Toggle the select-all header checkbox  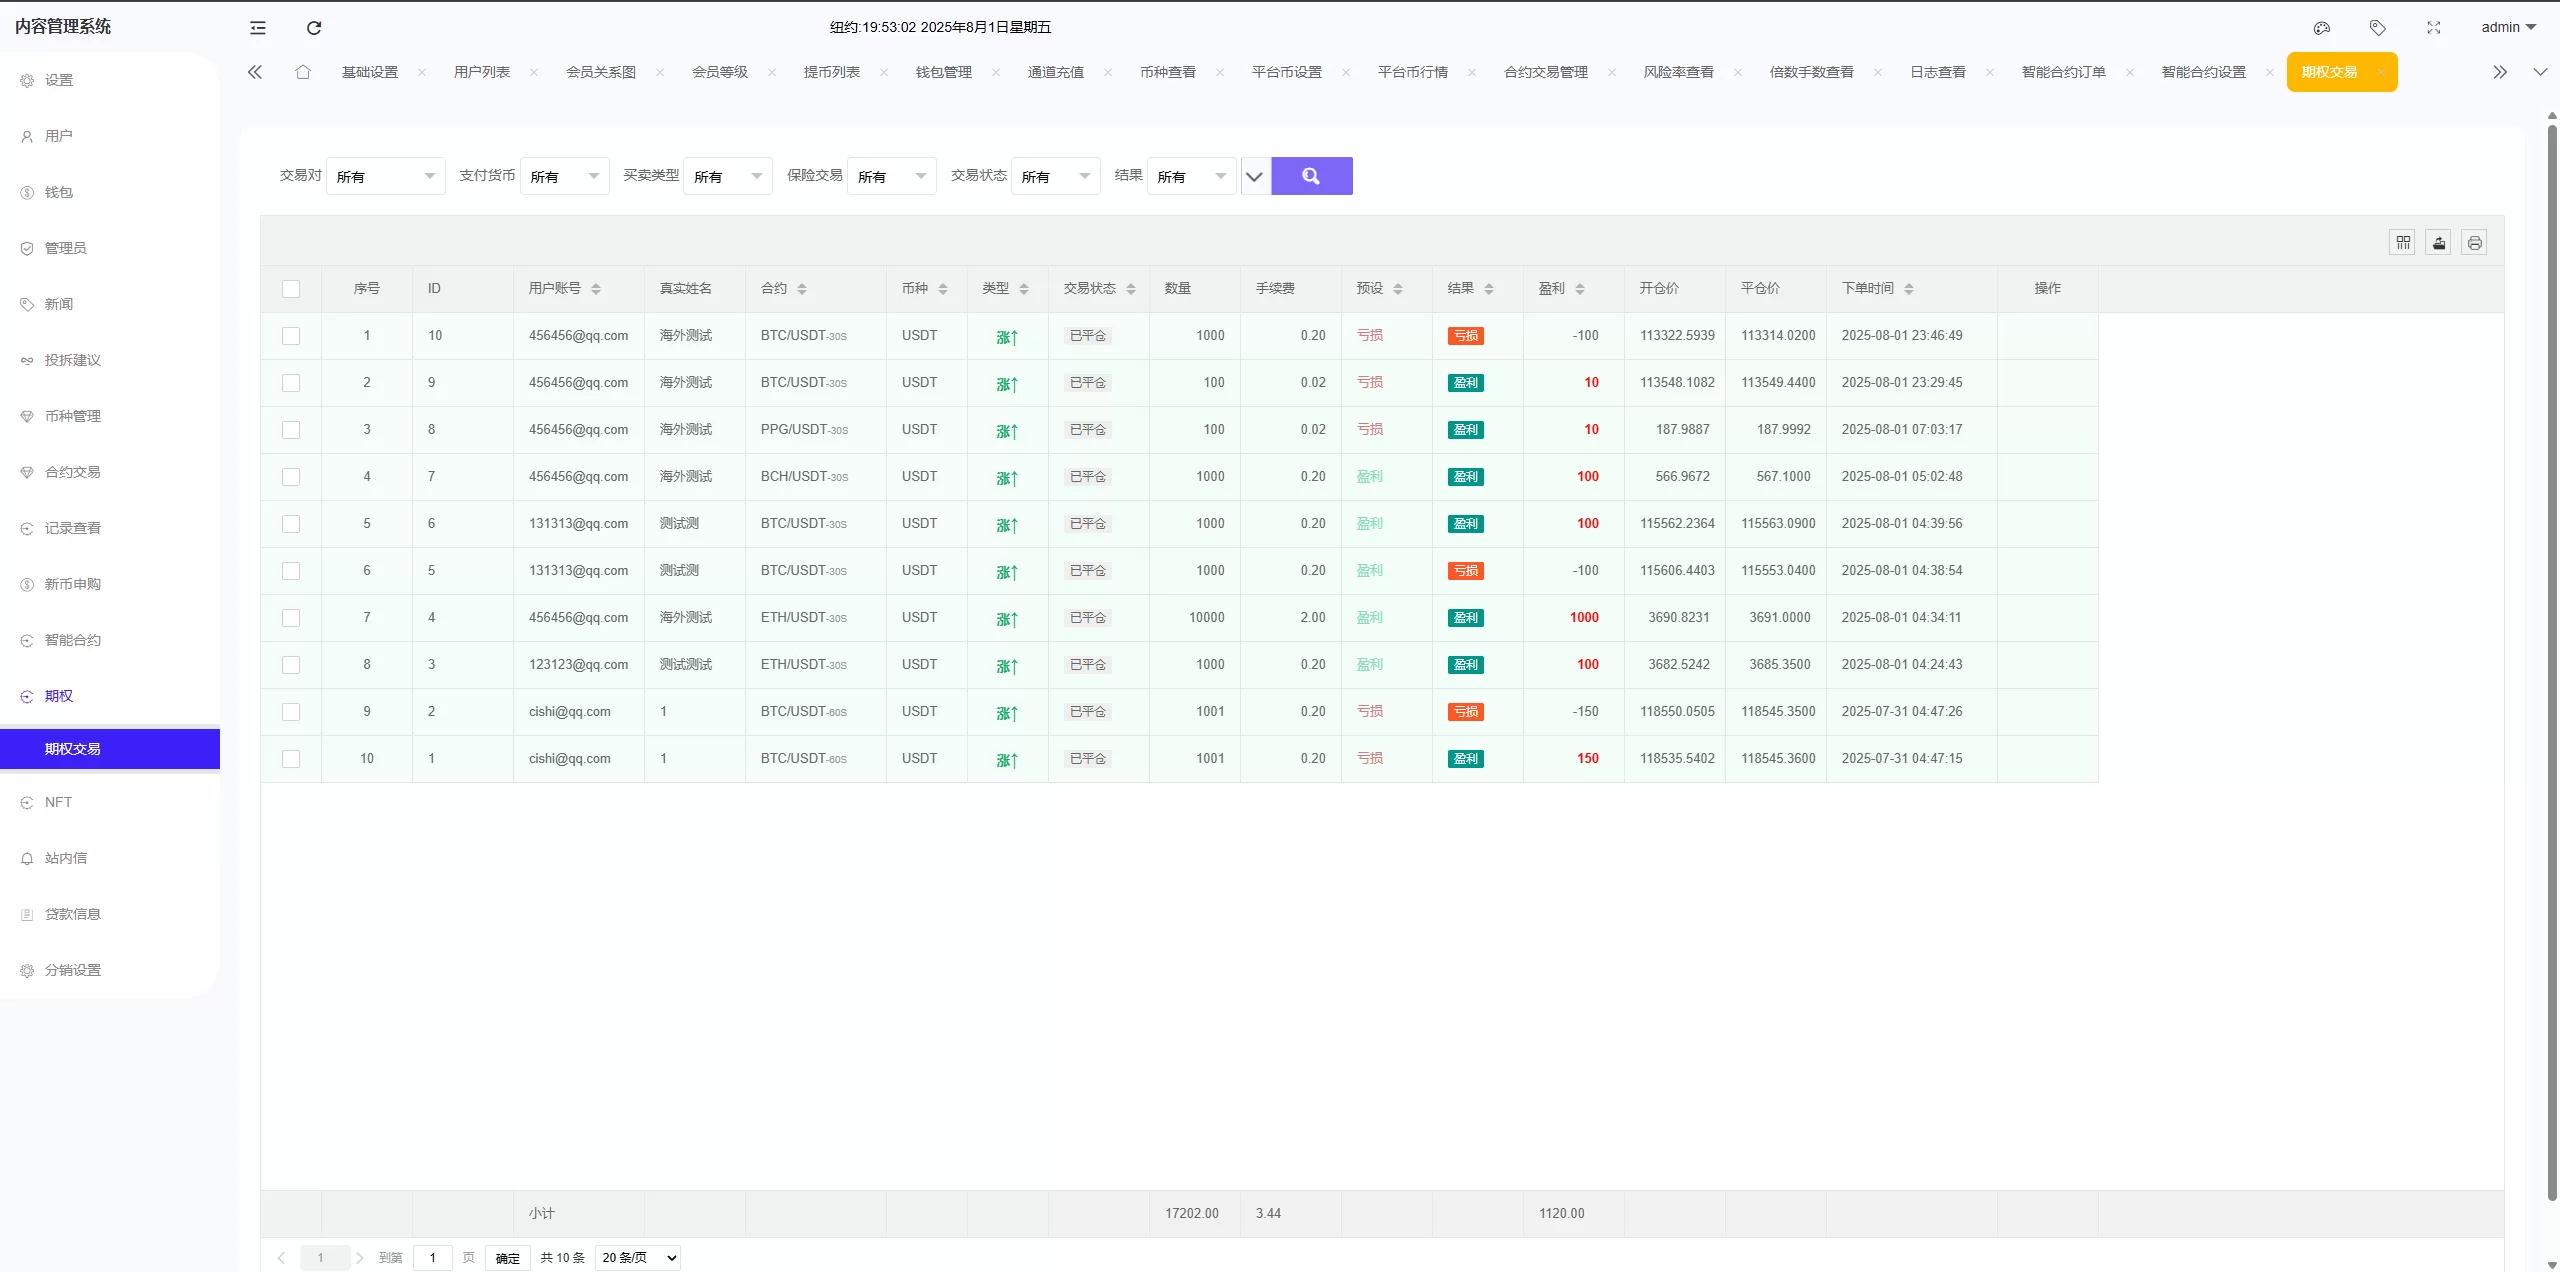point(291,289)
